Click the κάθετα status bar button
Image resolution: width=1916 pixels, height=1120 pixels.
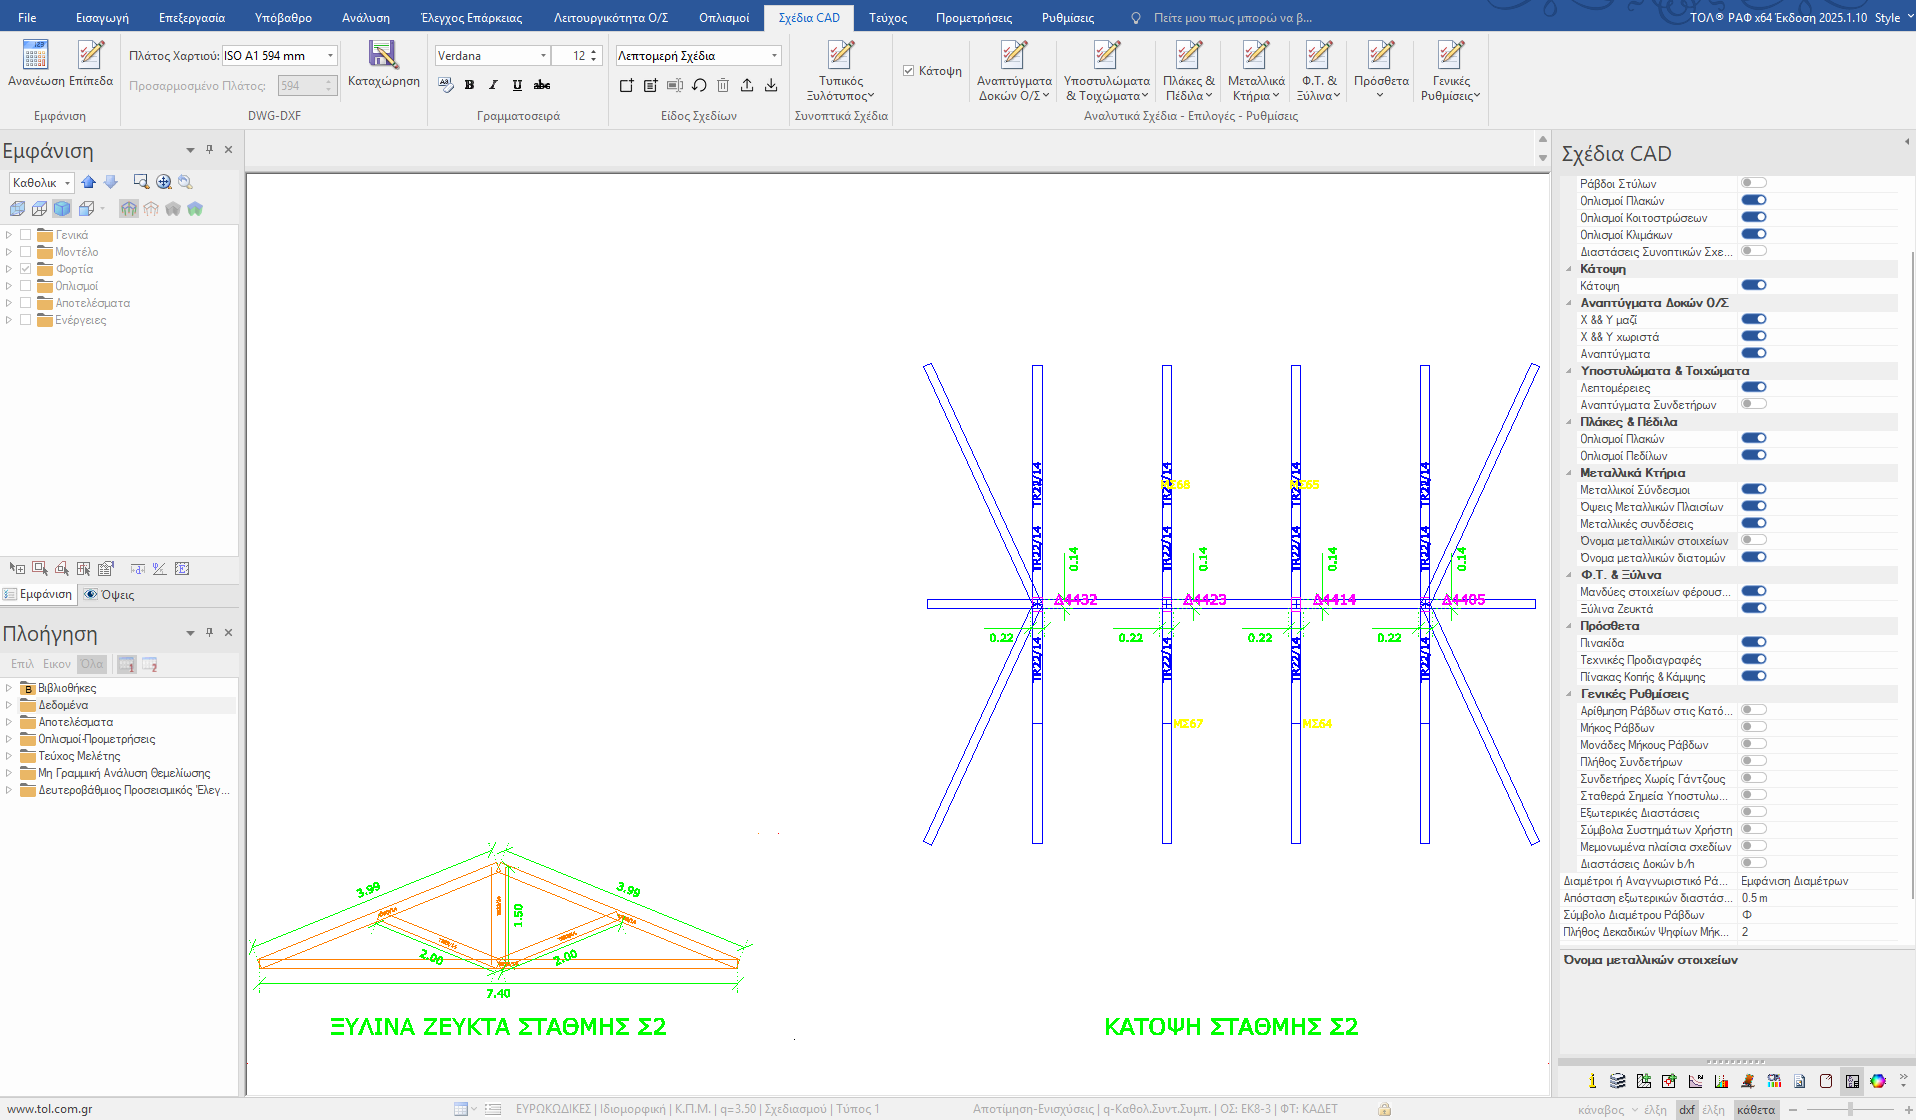pyautogui.click(x=1755, y=1109)
